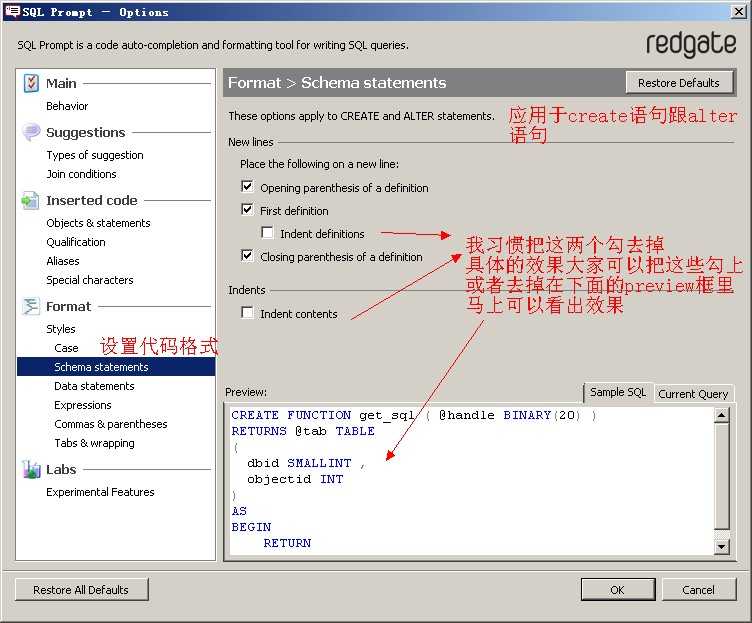Uncheck Closing parenthesis of a definition
The image size is (752, 623).
click(x=247, y=256)
